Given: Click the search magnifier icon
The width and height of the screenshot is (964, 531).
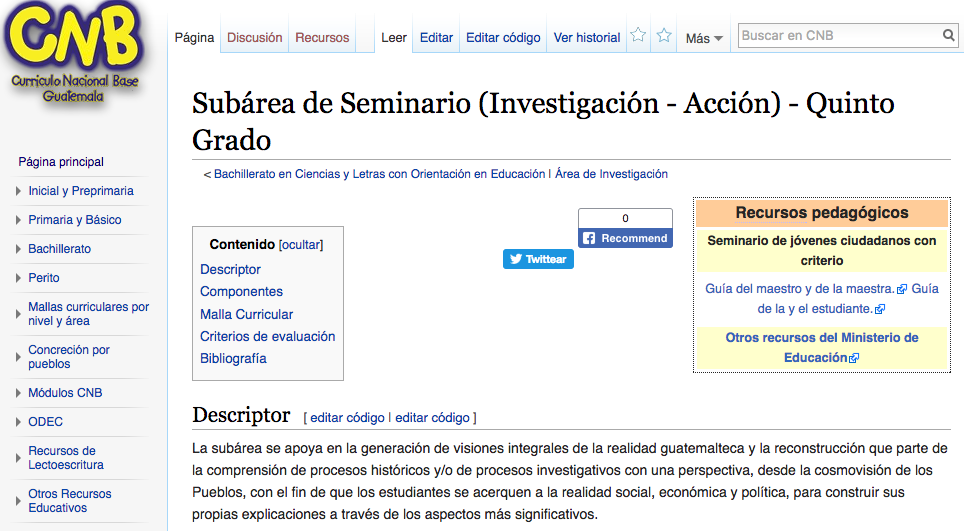Looking at the screenshot, I should 949,36.
